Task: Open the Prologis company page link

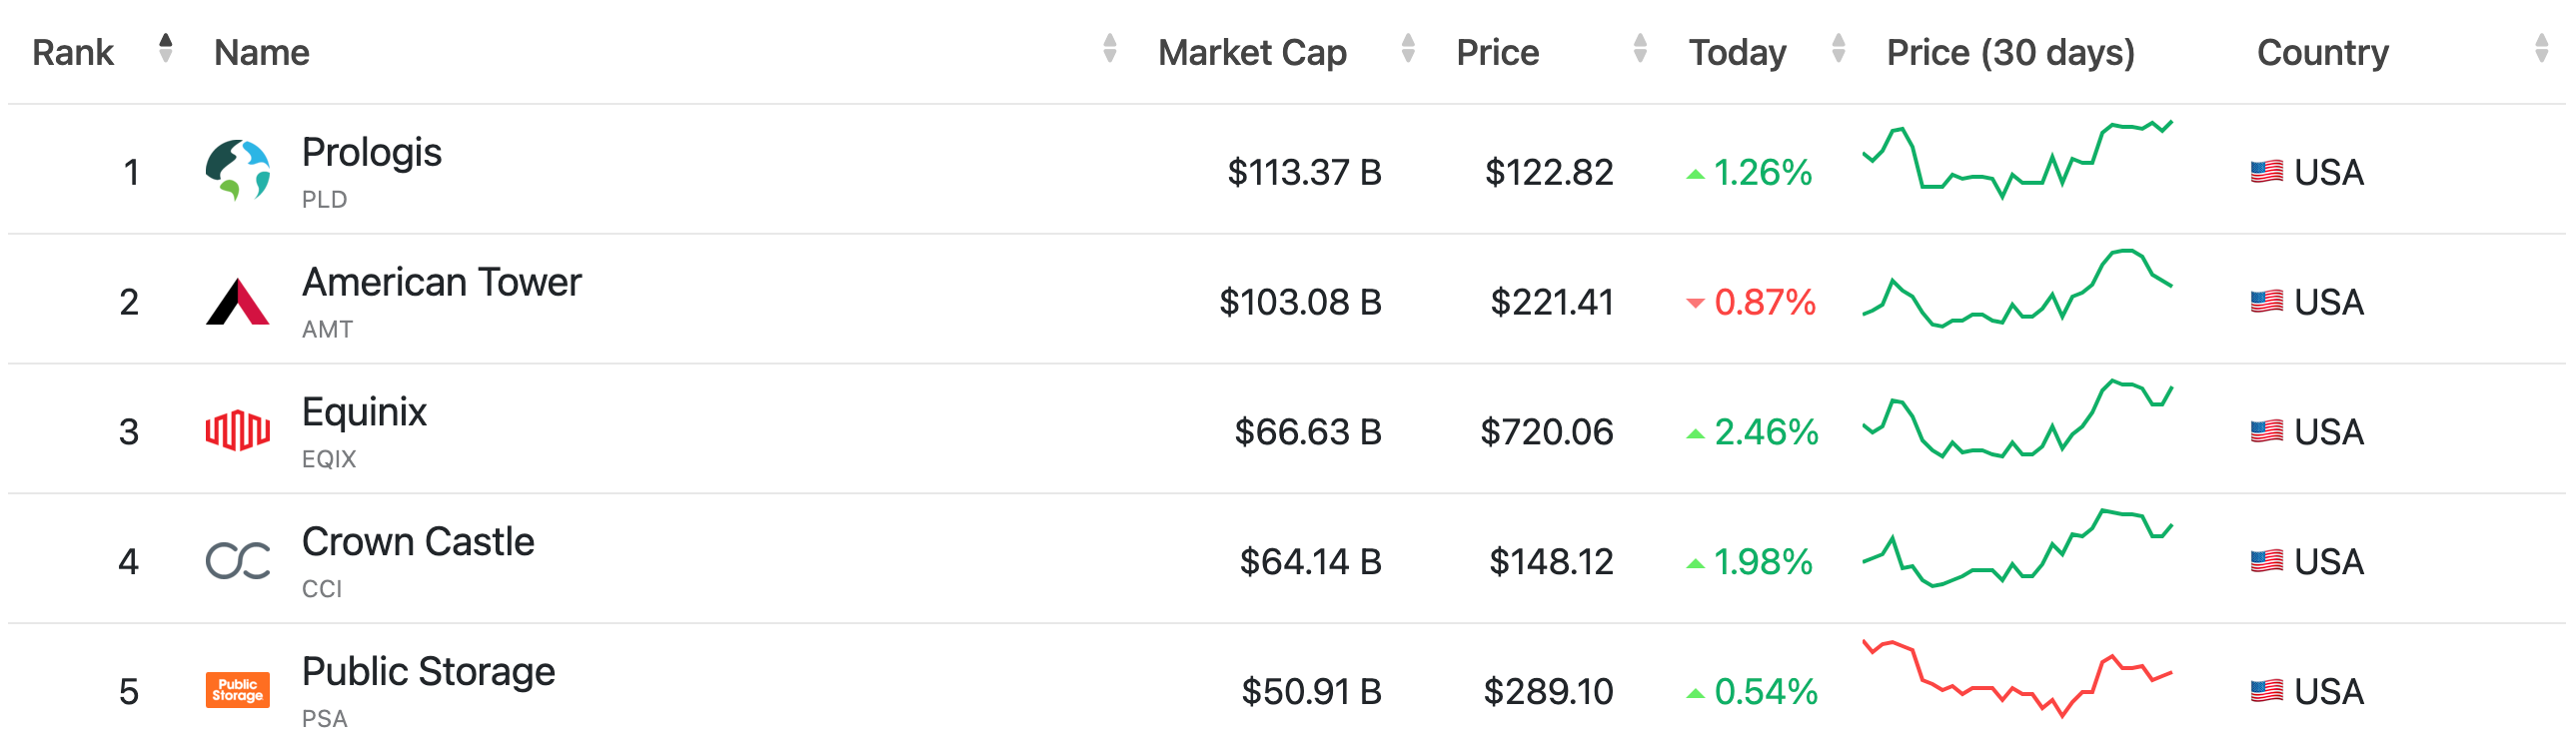Action: pos(371,153)
